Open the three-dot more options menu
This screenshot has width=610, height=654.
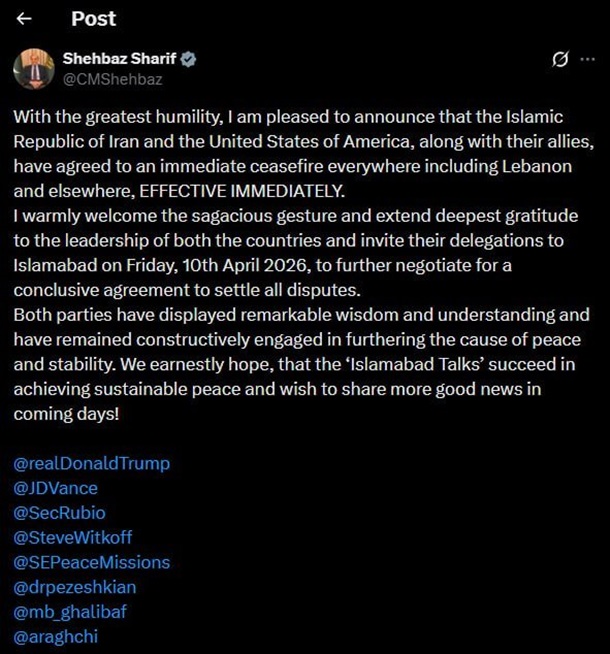click(x=587, y=60)
